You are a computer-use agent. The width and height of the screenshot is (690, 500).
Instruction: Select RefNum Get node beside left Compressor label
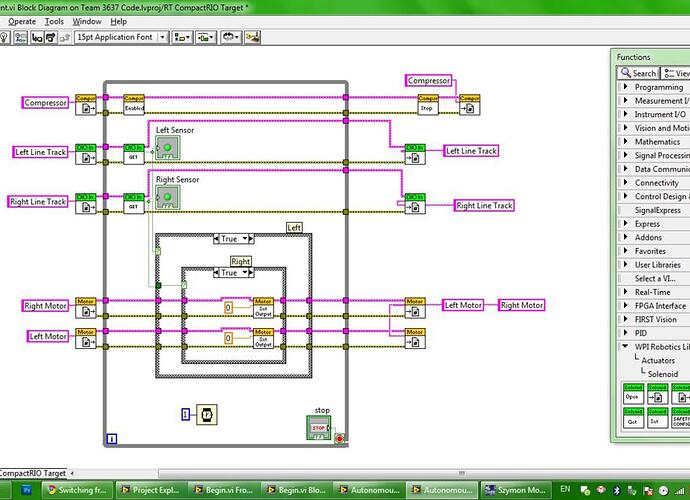point(85,105)
